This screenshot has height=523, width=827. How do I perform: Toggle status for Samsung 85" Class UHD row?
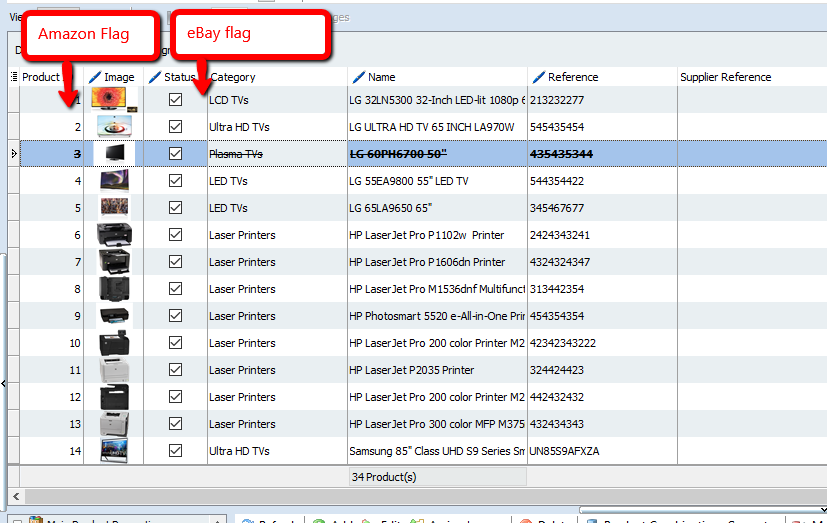tap(176, 451)
